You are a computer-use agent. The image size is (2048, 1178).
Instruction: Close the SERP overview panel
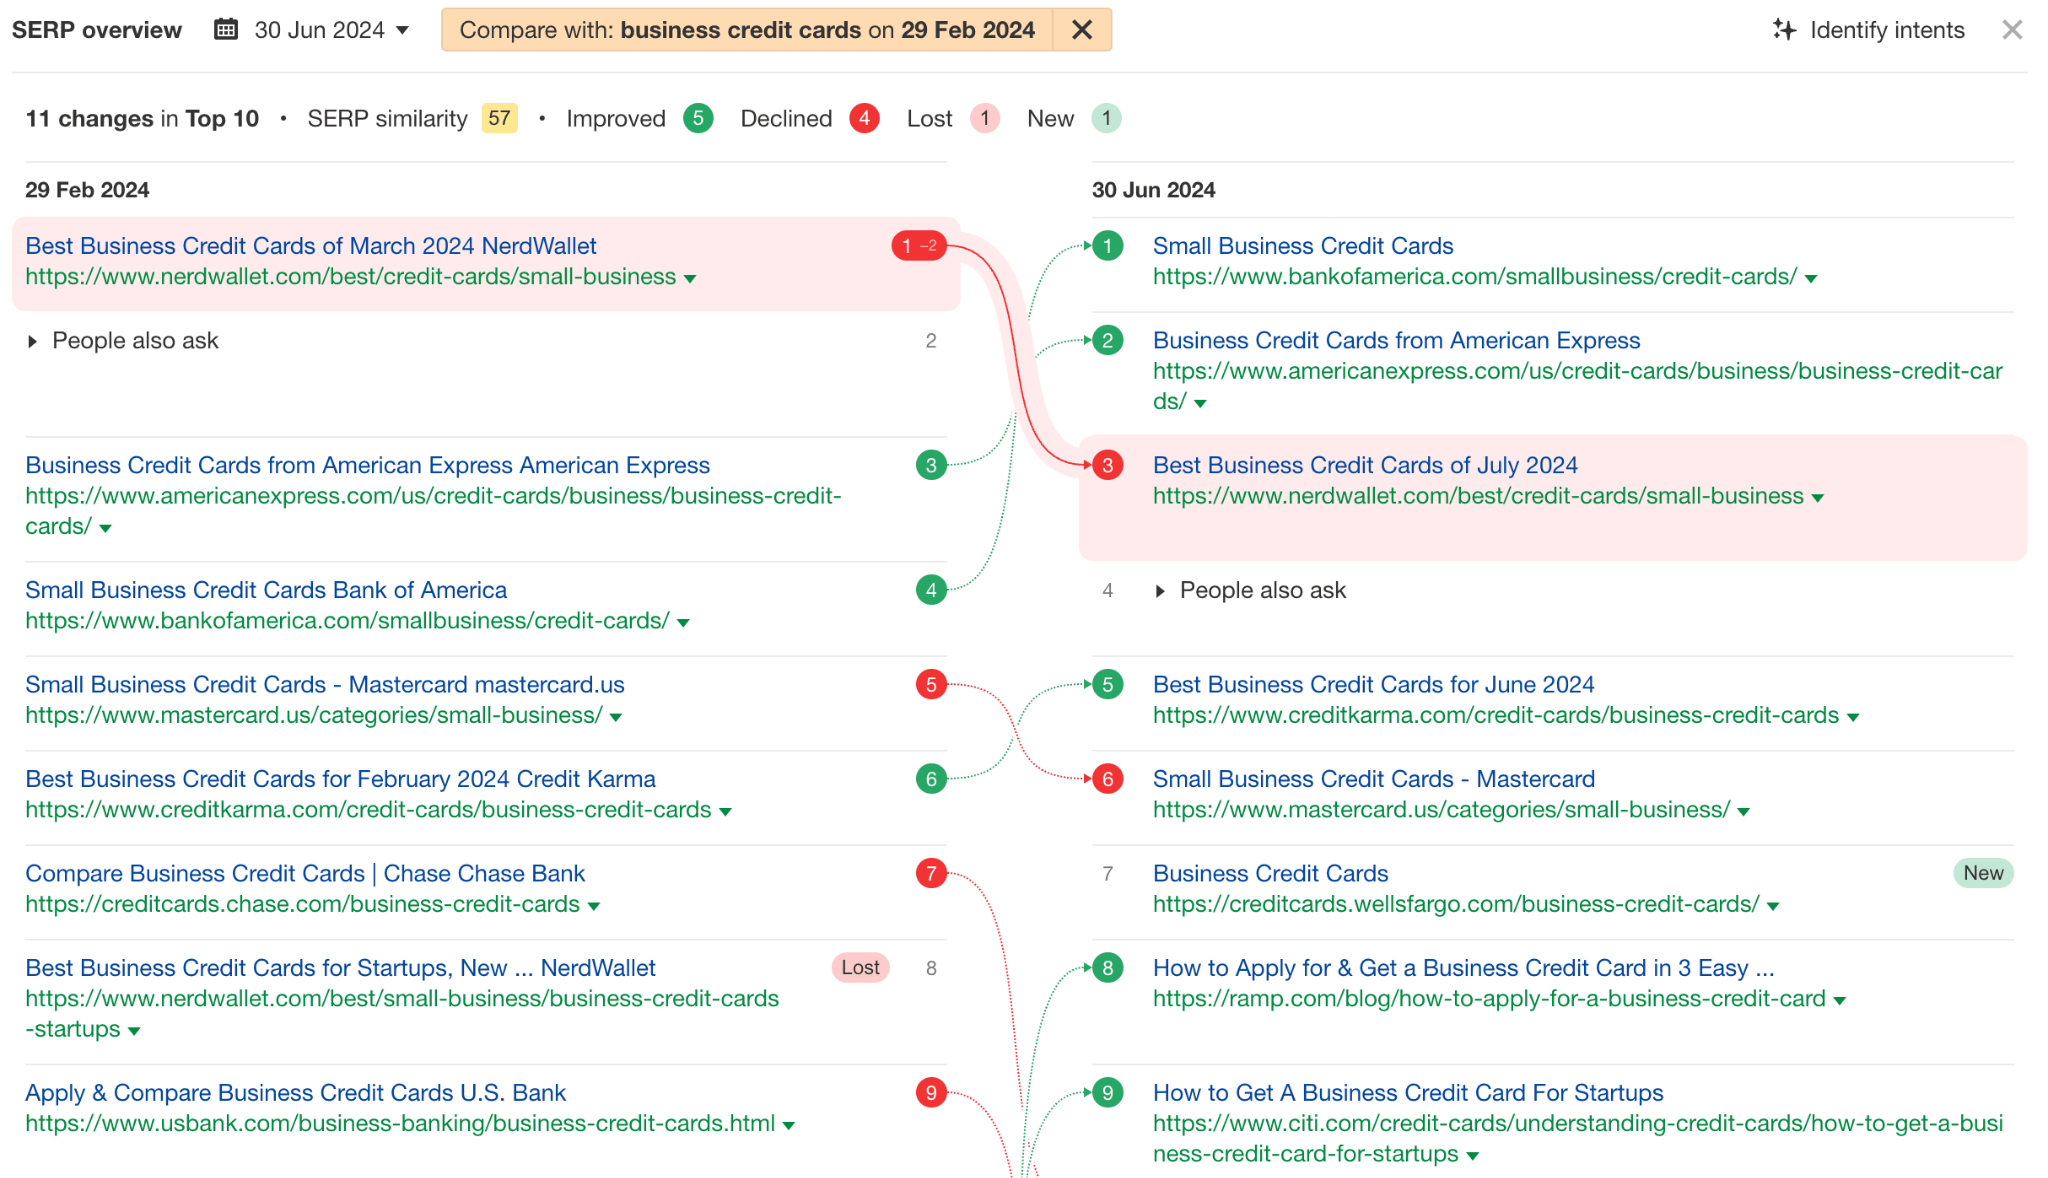tap(2014, 29)
